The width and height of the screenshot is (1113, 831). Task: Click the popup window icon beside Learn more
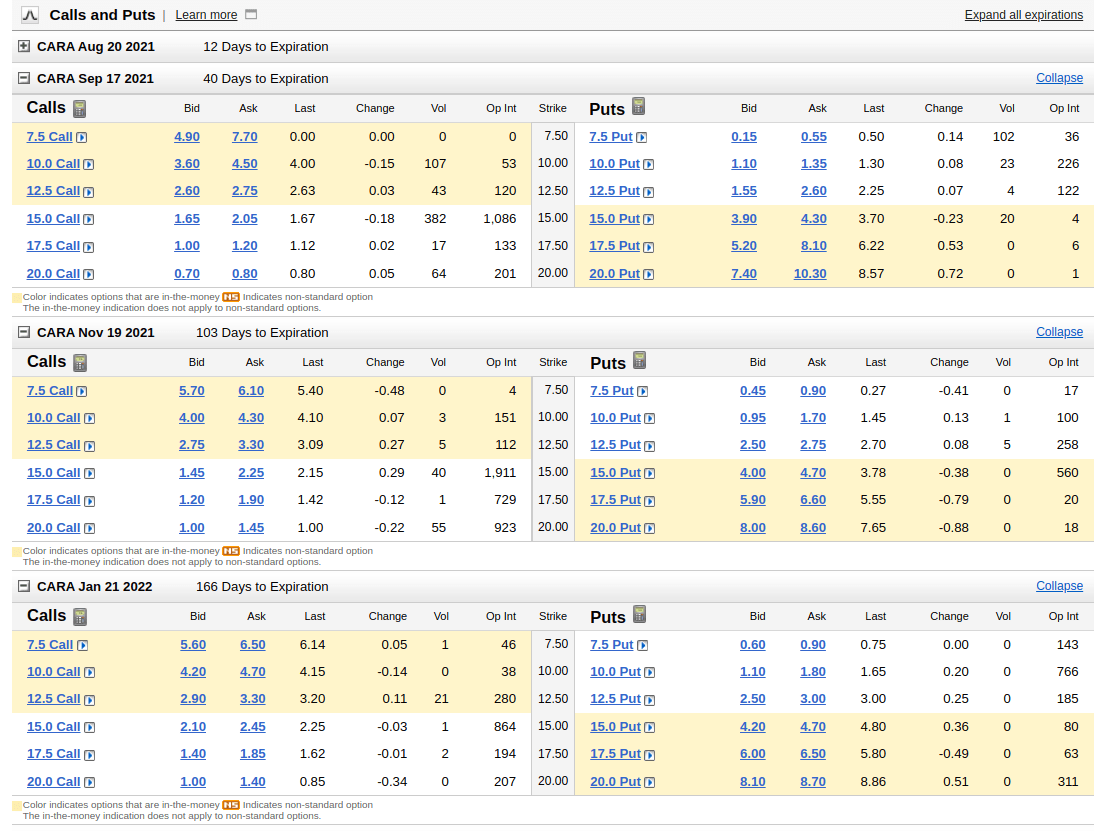coord(251,15)
